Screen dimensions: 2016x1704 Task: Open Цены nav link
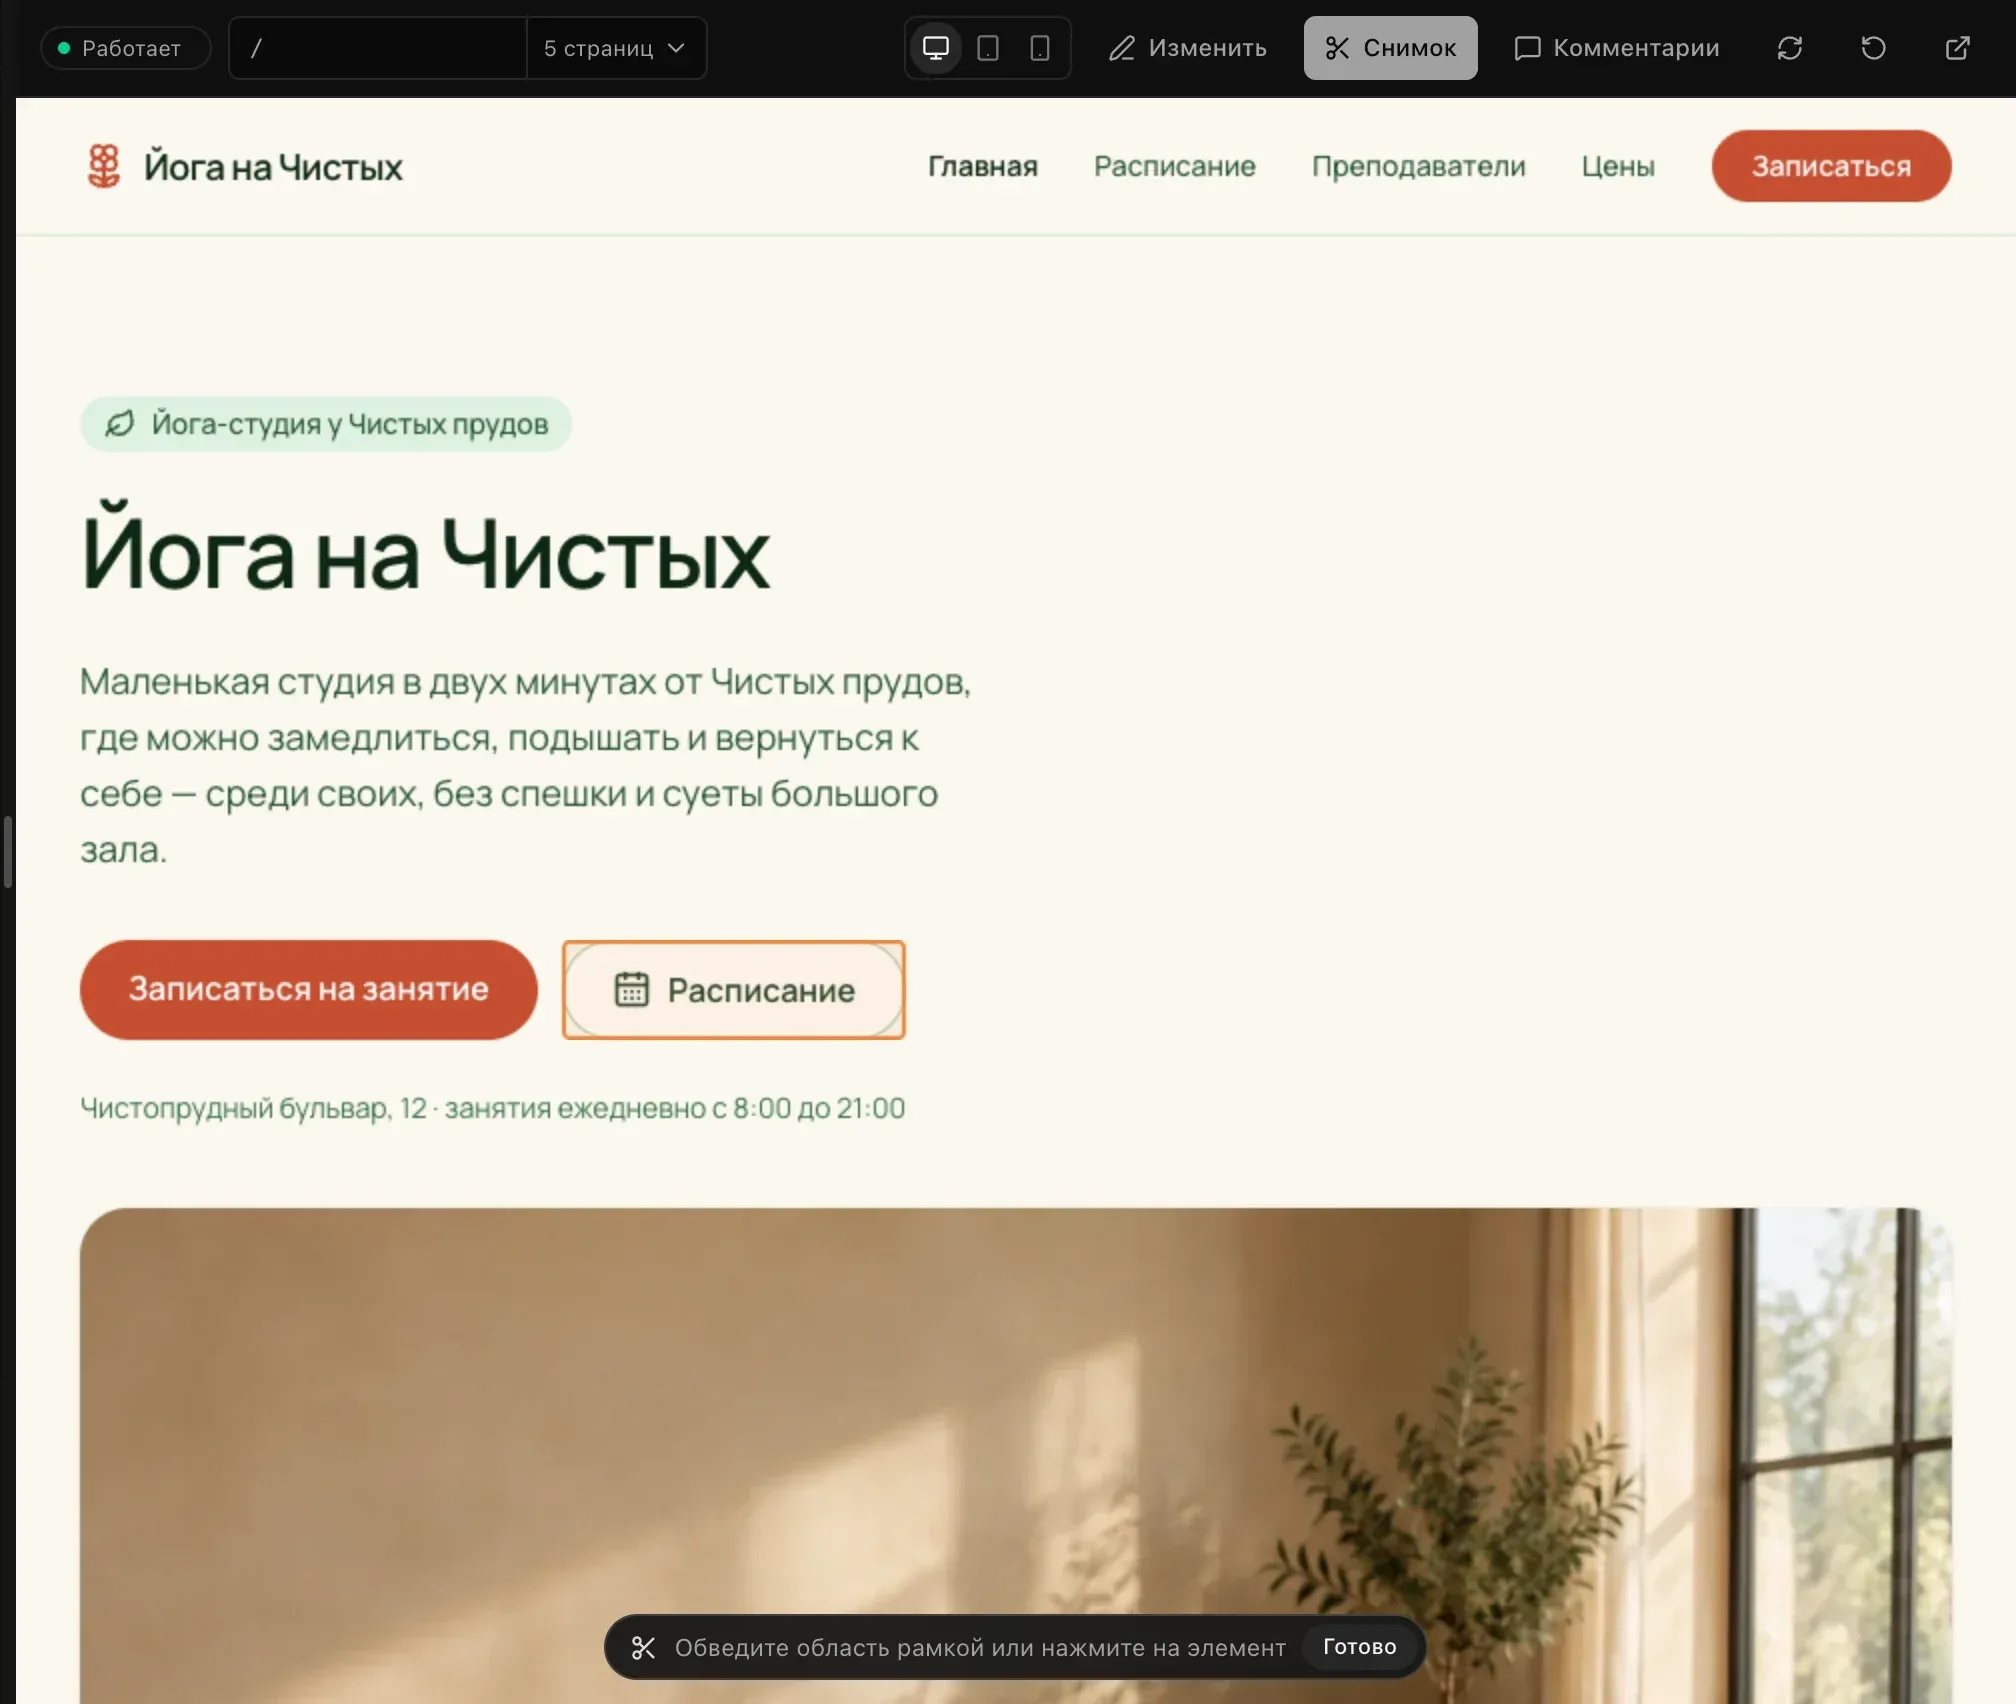(1617, 166)
